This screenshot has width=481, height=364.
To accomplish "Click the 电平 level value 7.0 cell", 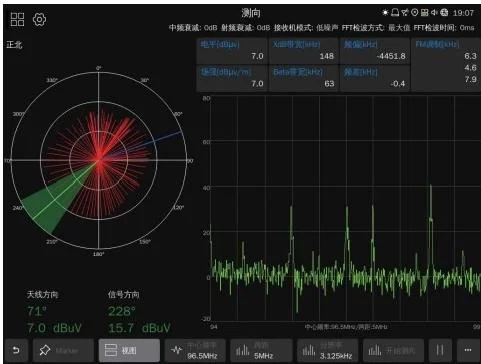I will click(x=232, y=51).
